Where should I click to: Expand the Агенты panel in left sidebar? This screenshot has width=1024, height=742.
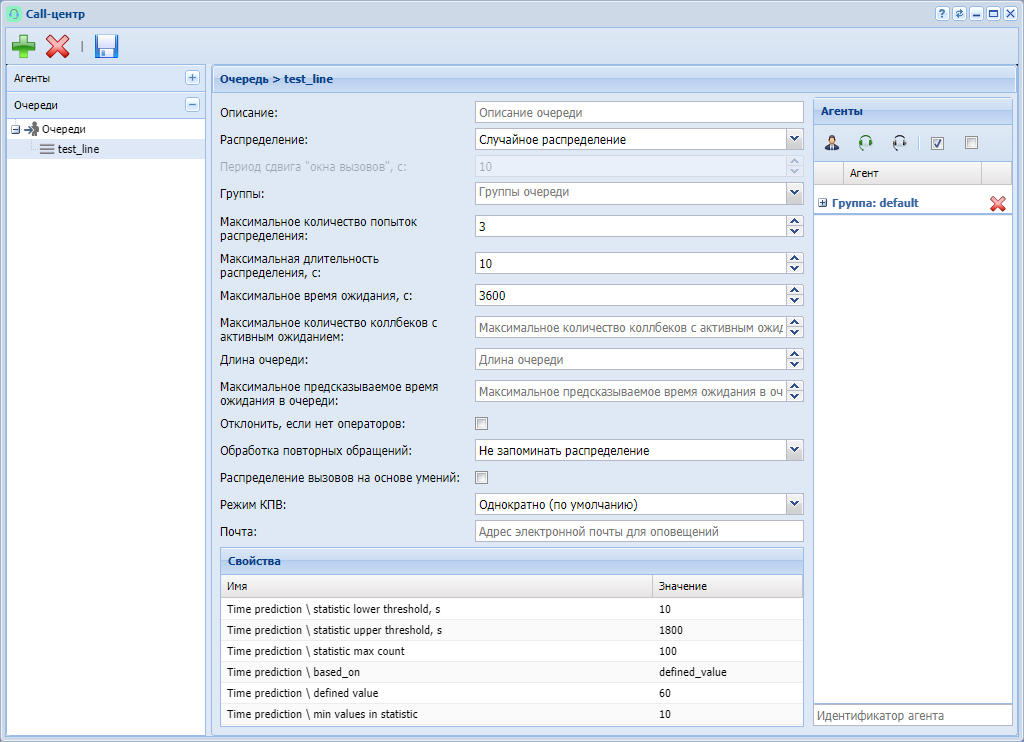click(x=192, y=78)
